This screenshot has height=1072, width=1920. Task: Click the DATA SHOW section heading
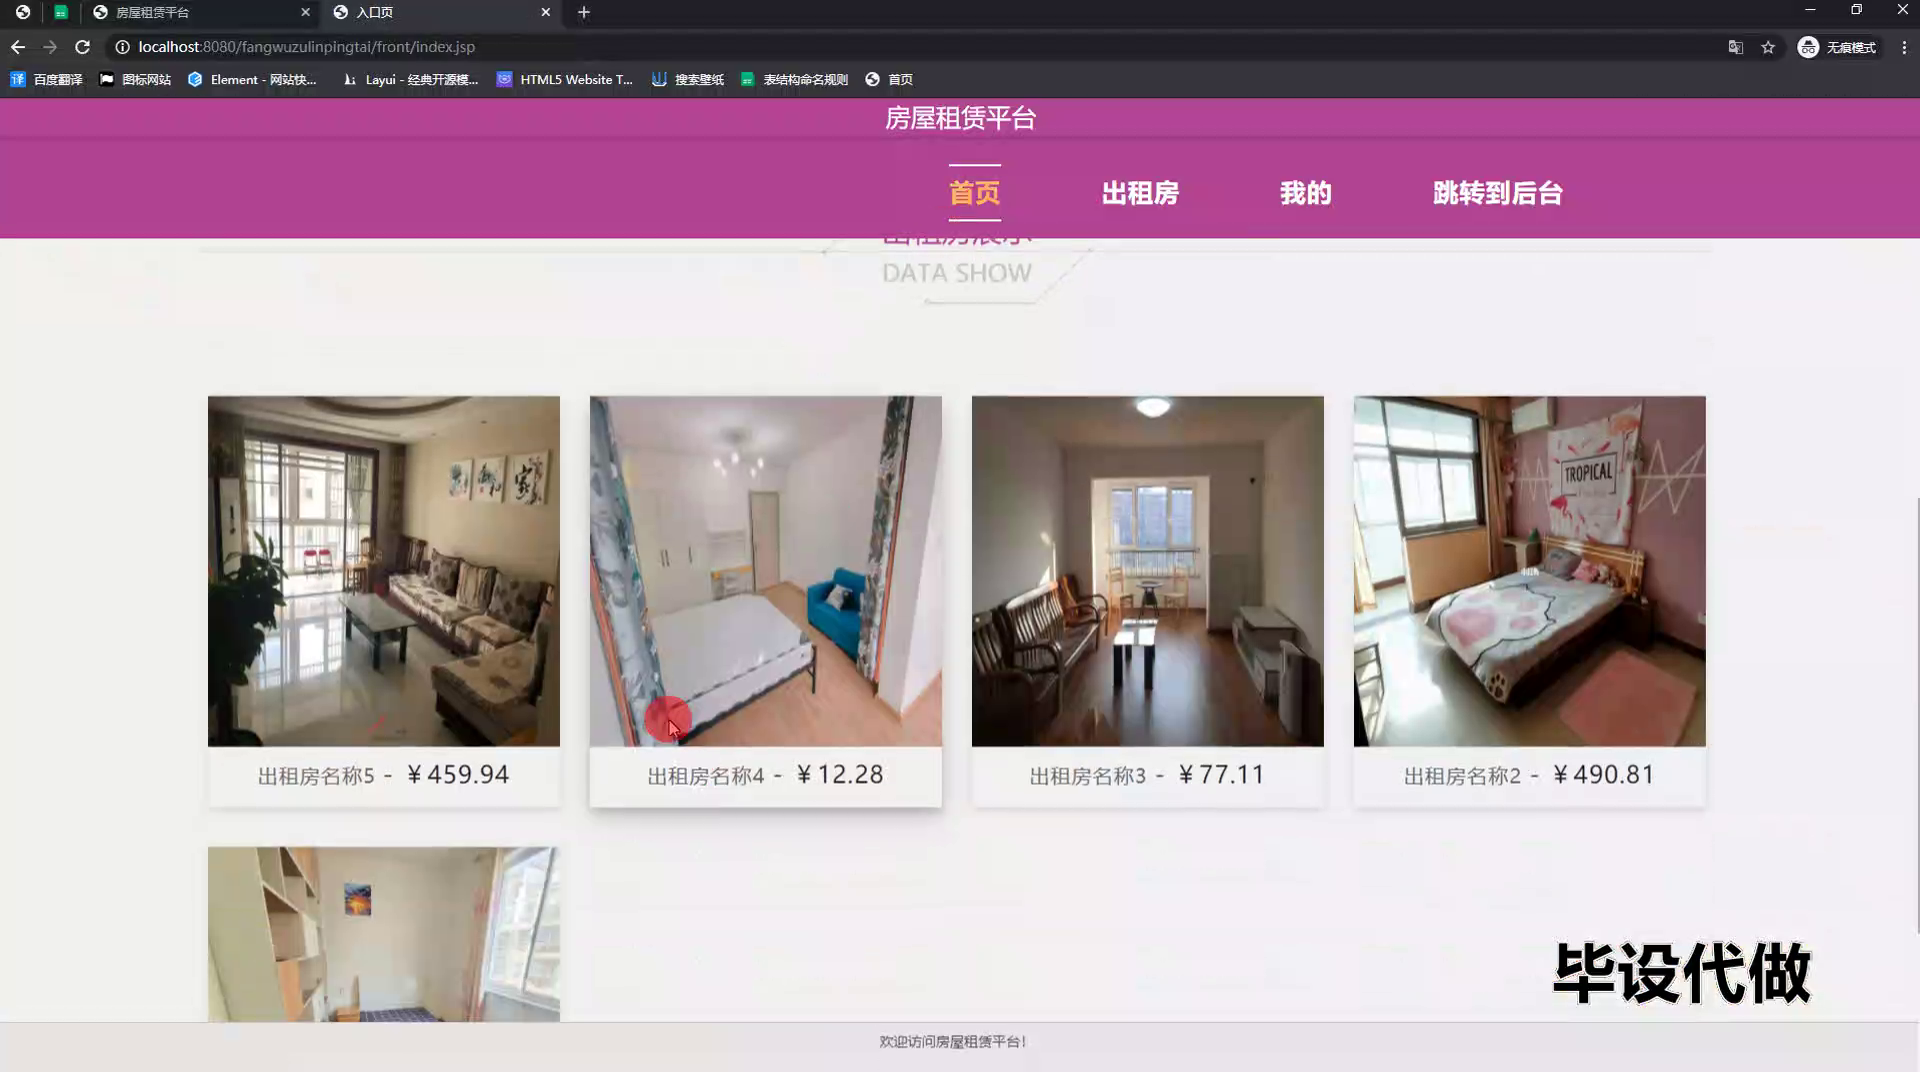click(x=957, y=273)
